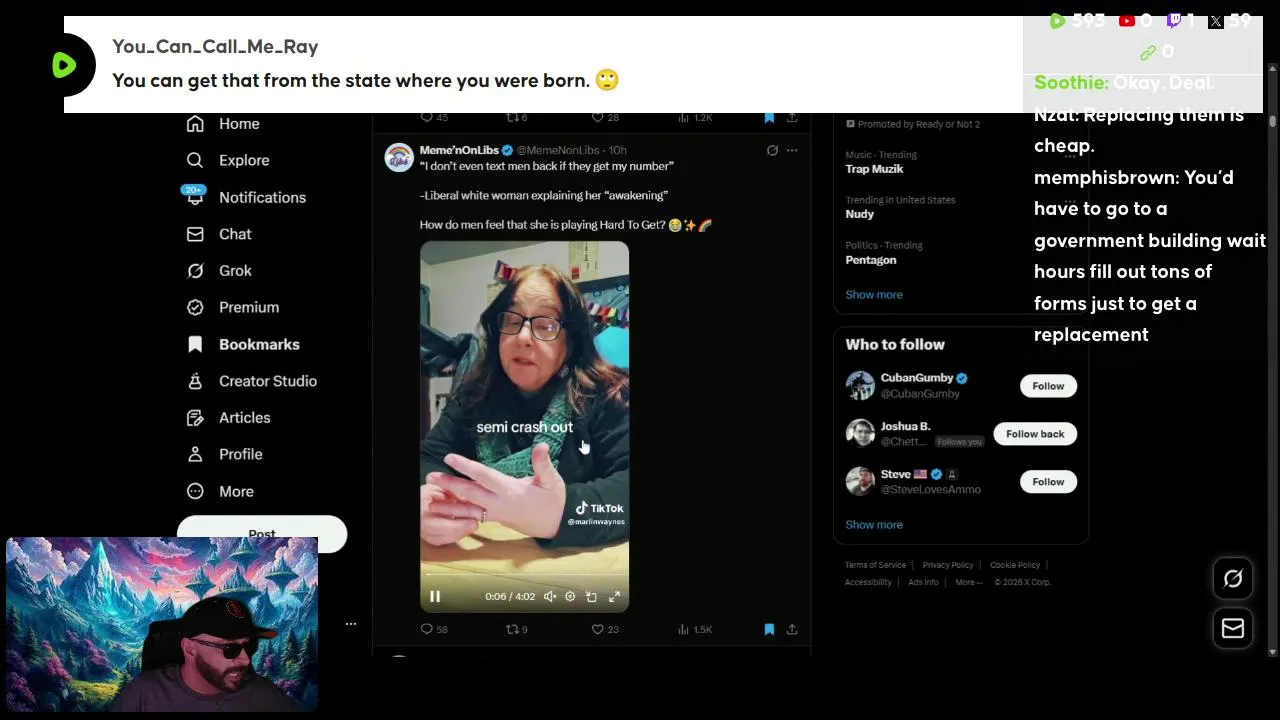Reply to post with 58 comments
This screenshot has width=1280, height=720.
[x=434, y=629]
